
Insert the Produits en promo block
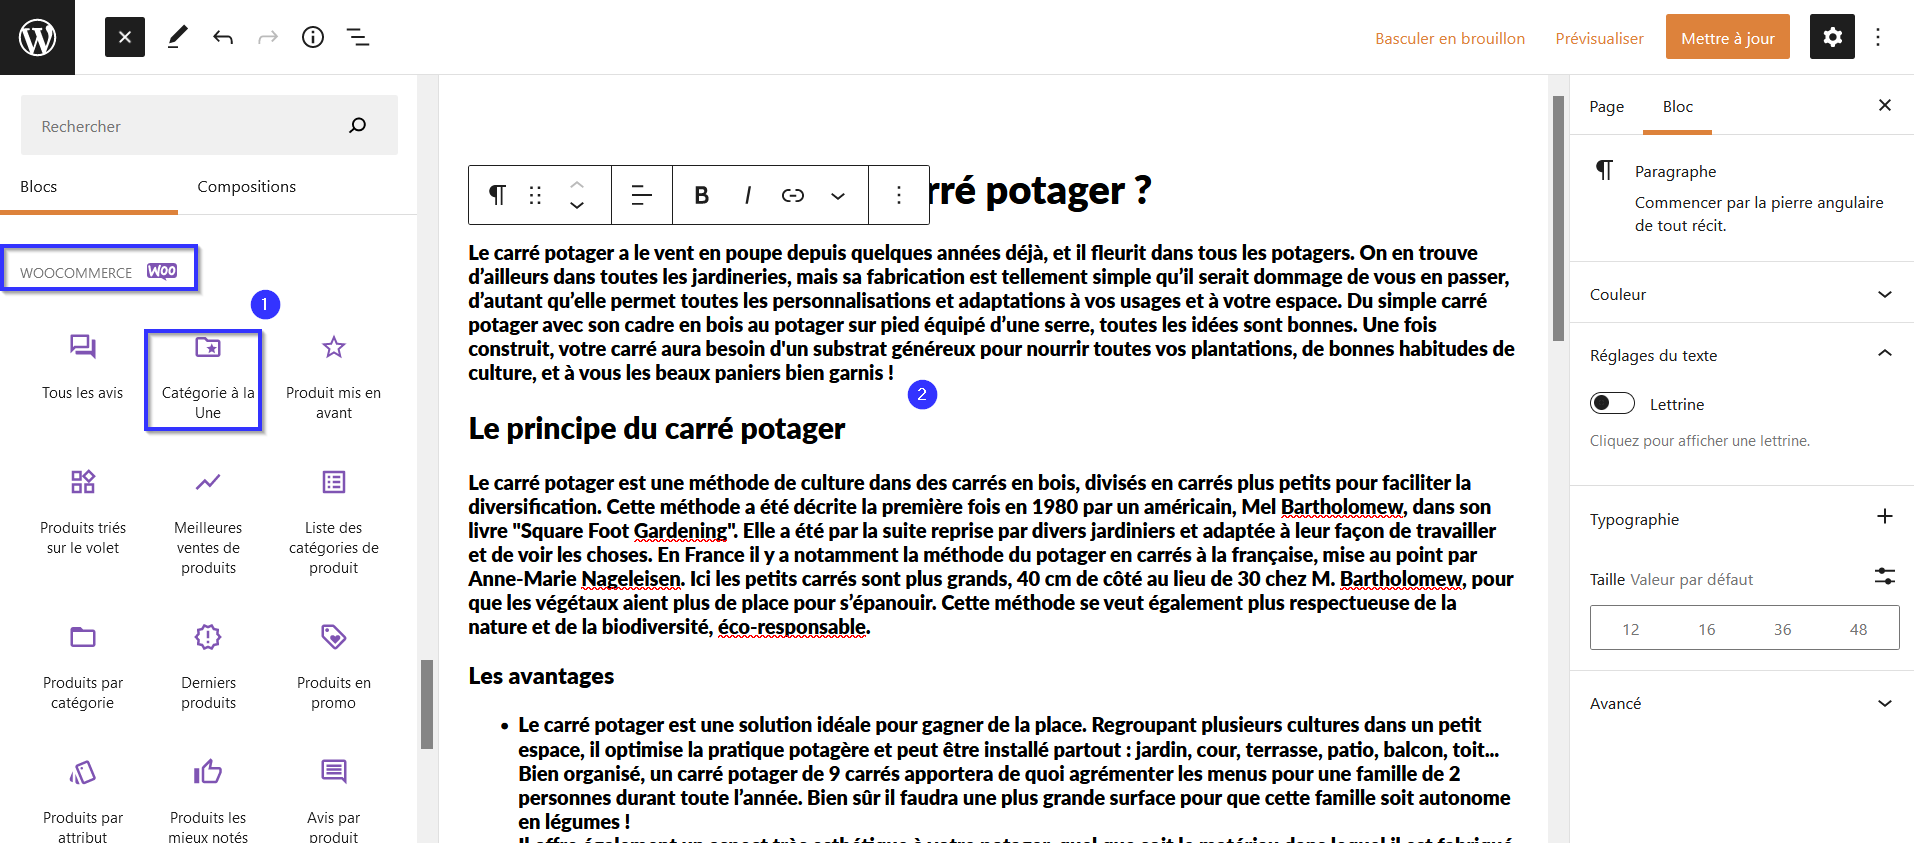334,667
